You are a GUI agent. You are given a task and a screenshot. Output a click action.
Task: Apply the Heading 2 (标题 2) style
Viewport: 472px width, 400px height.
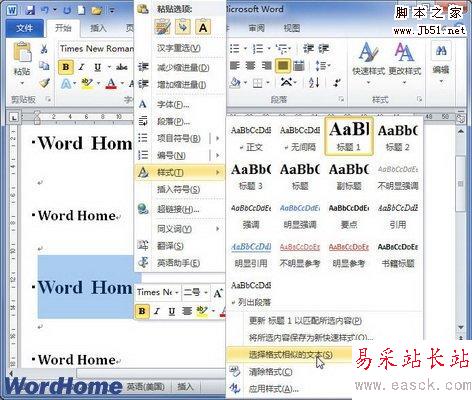(x=398, y=137)
